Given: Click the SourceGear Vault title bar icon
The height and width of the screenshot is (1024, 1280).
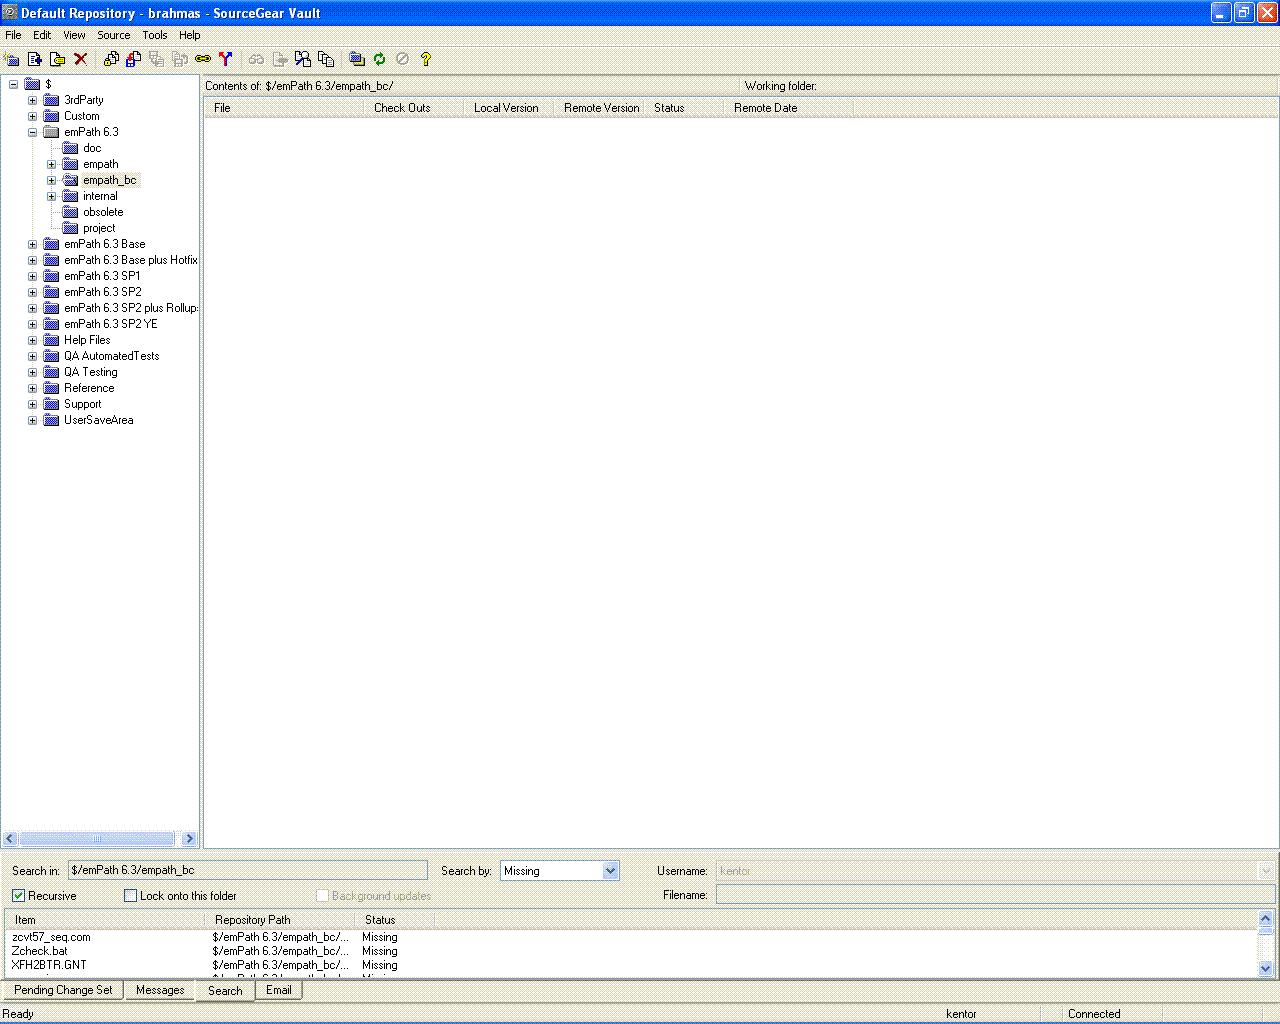Looking at the screenshot, I should [x=10, y=12].
